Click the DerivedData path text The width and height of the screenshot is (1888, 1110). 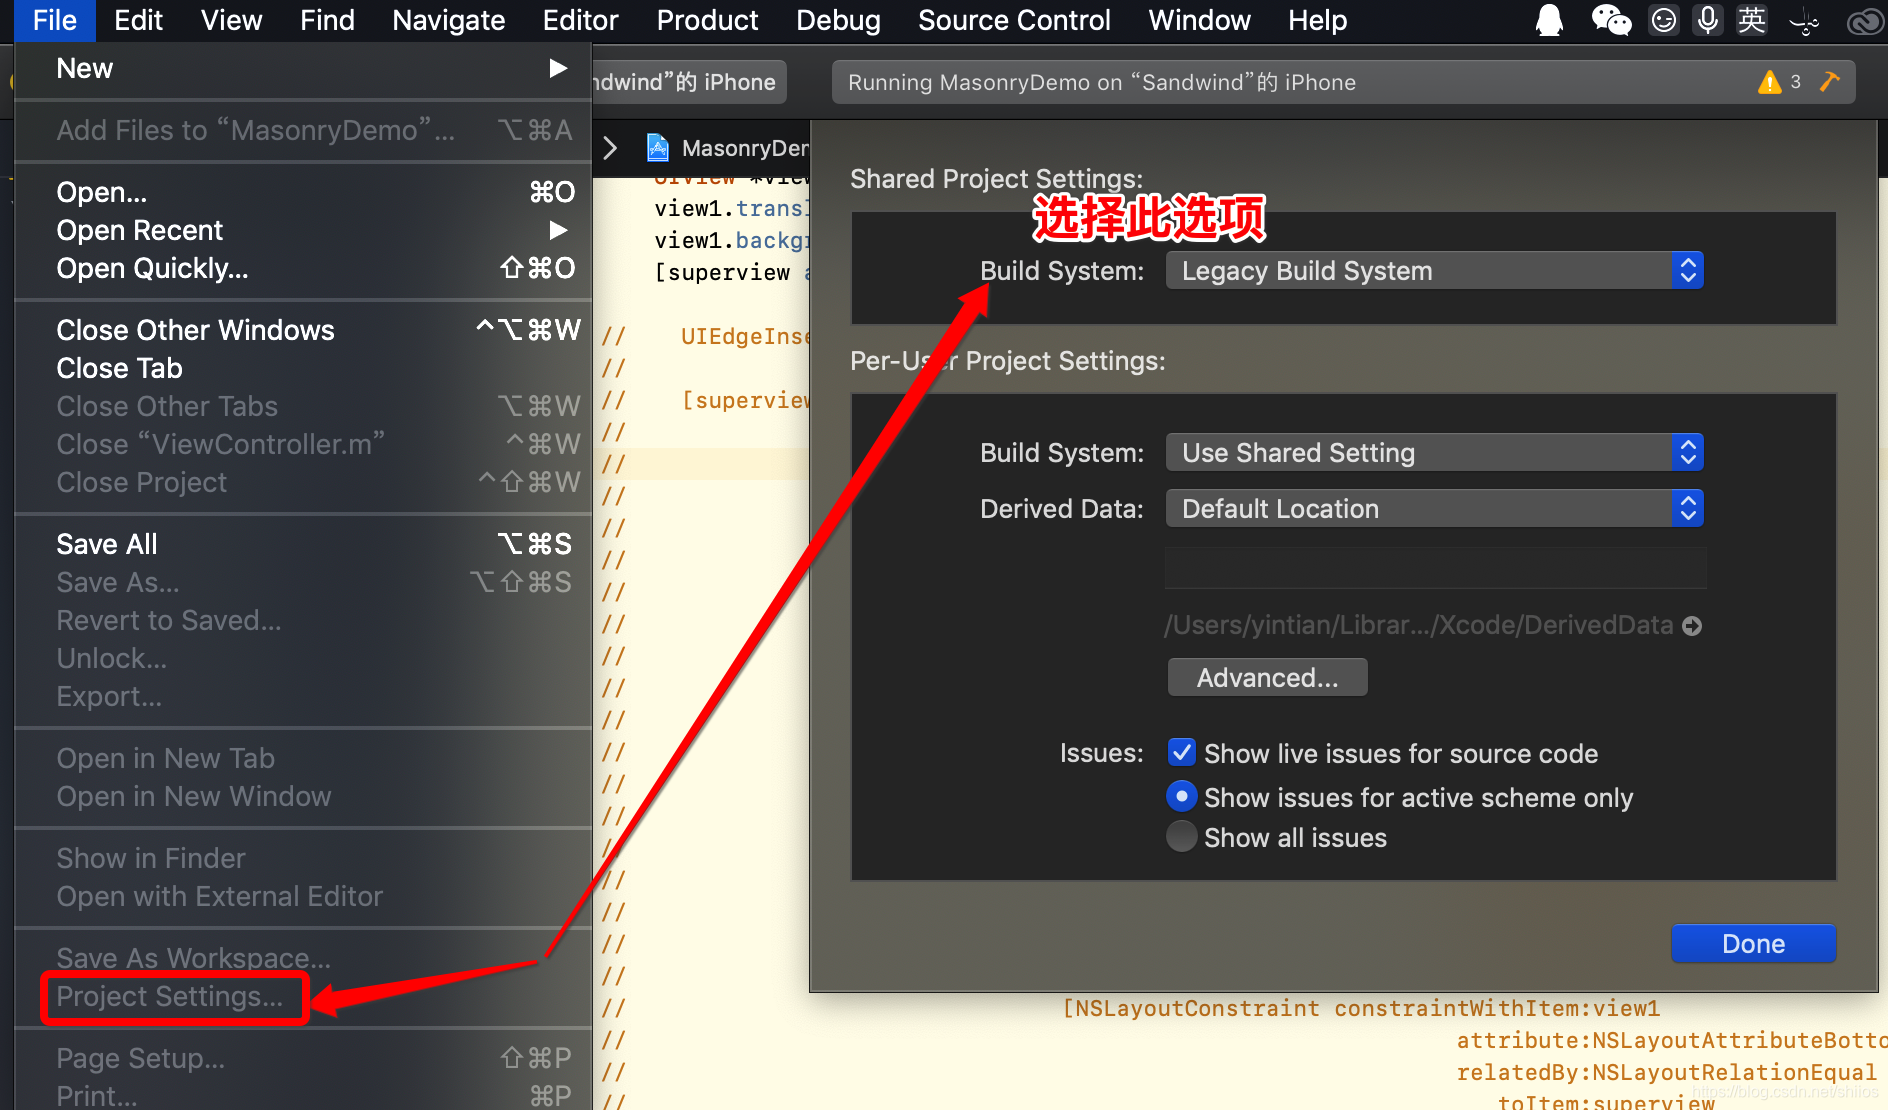pos(1419,626)
